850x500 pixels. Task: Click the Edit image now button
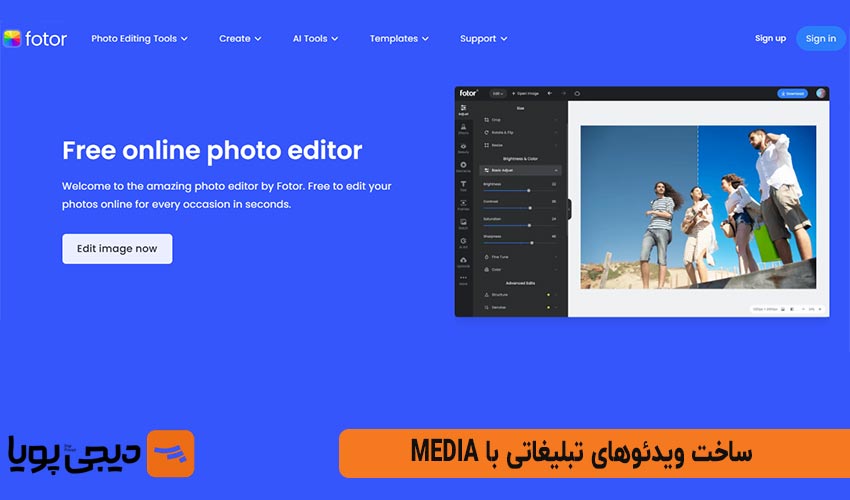117,249
